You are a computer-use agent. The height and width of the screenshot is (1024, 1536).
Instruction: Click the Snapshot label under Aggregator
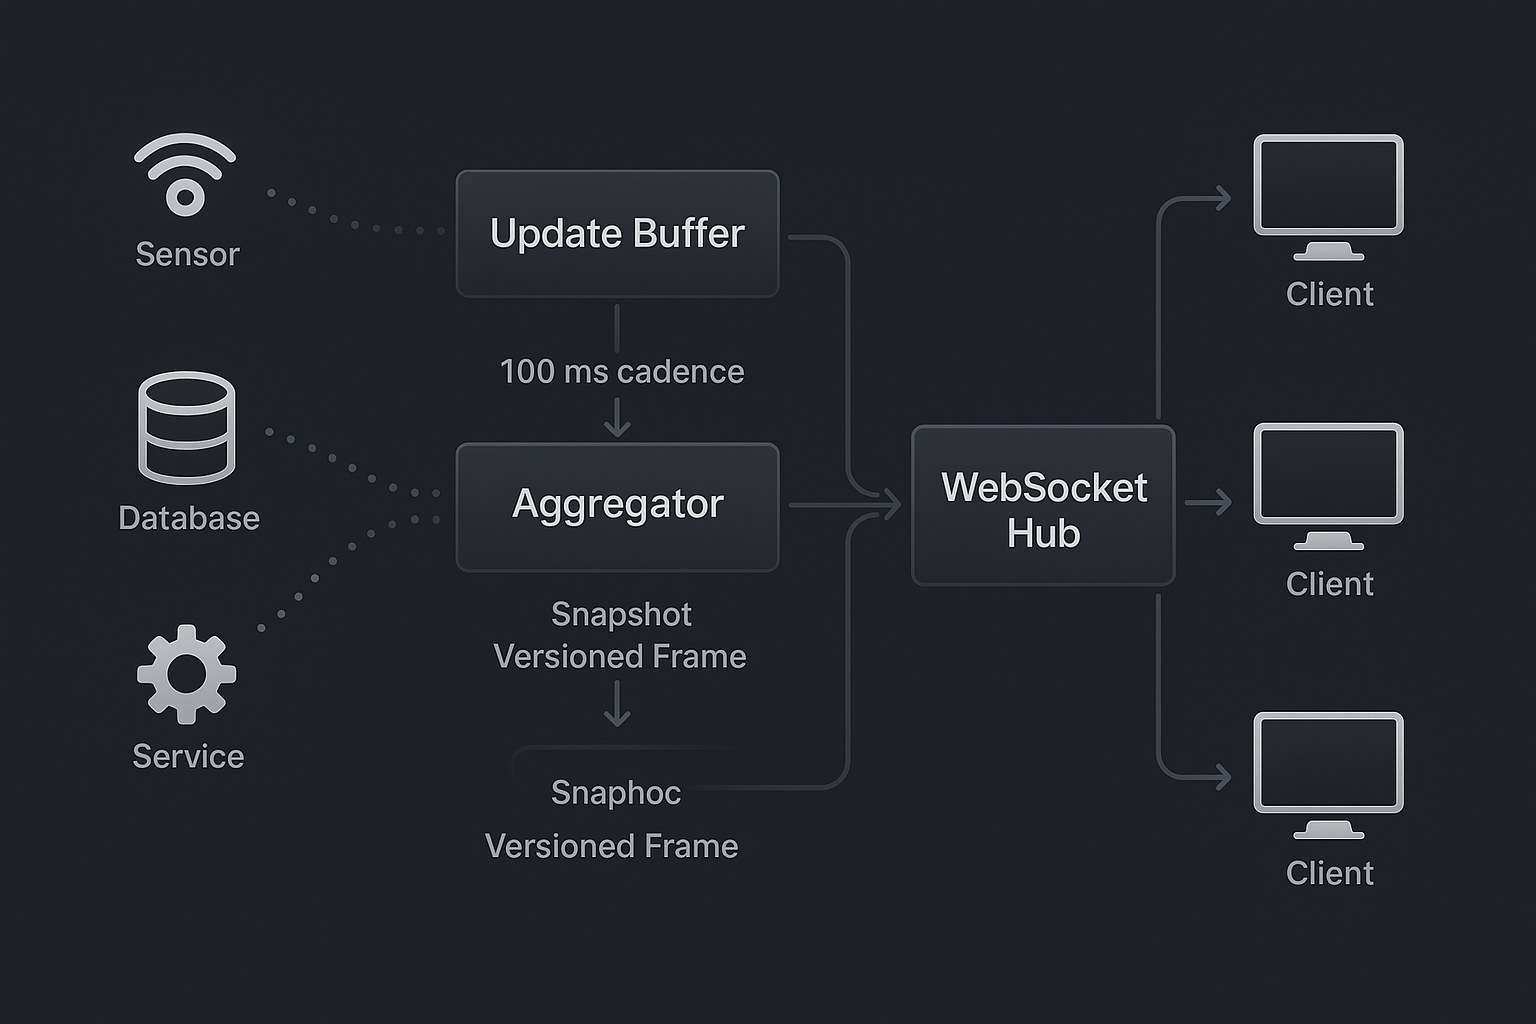tap(621, 614)
